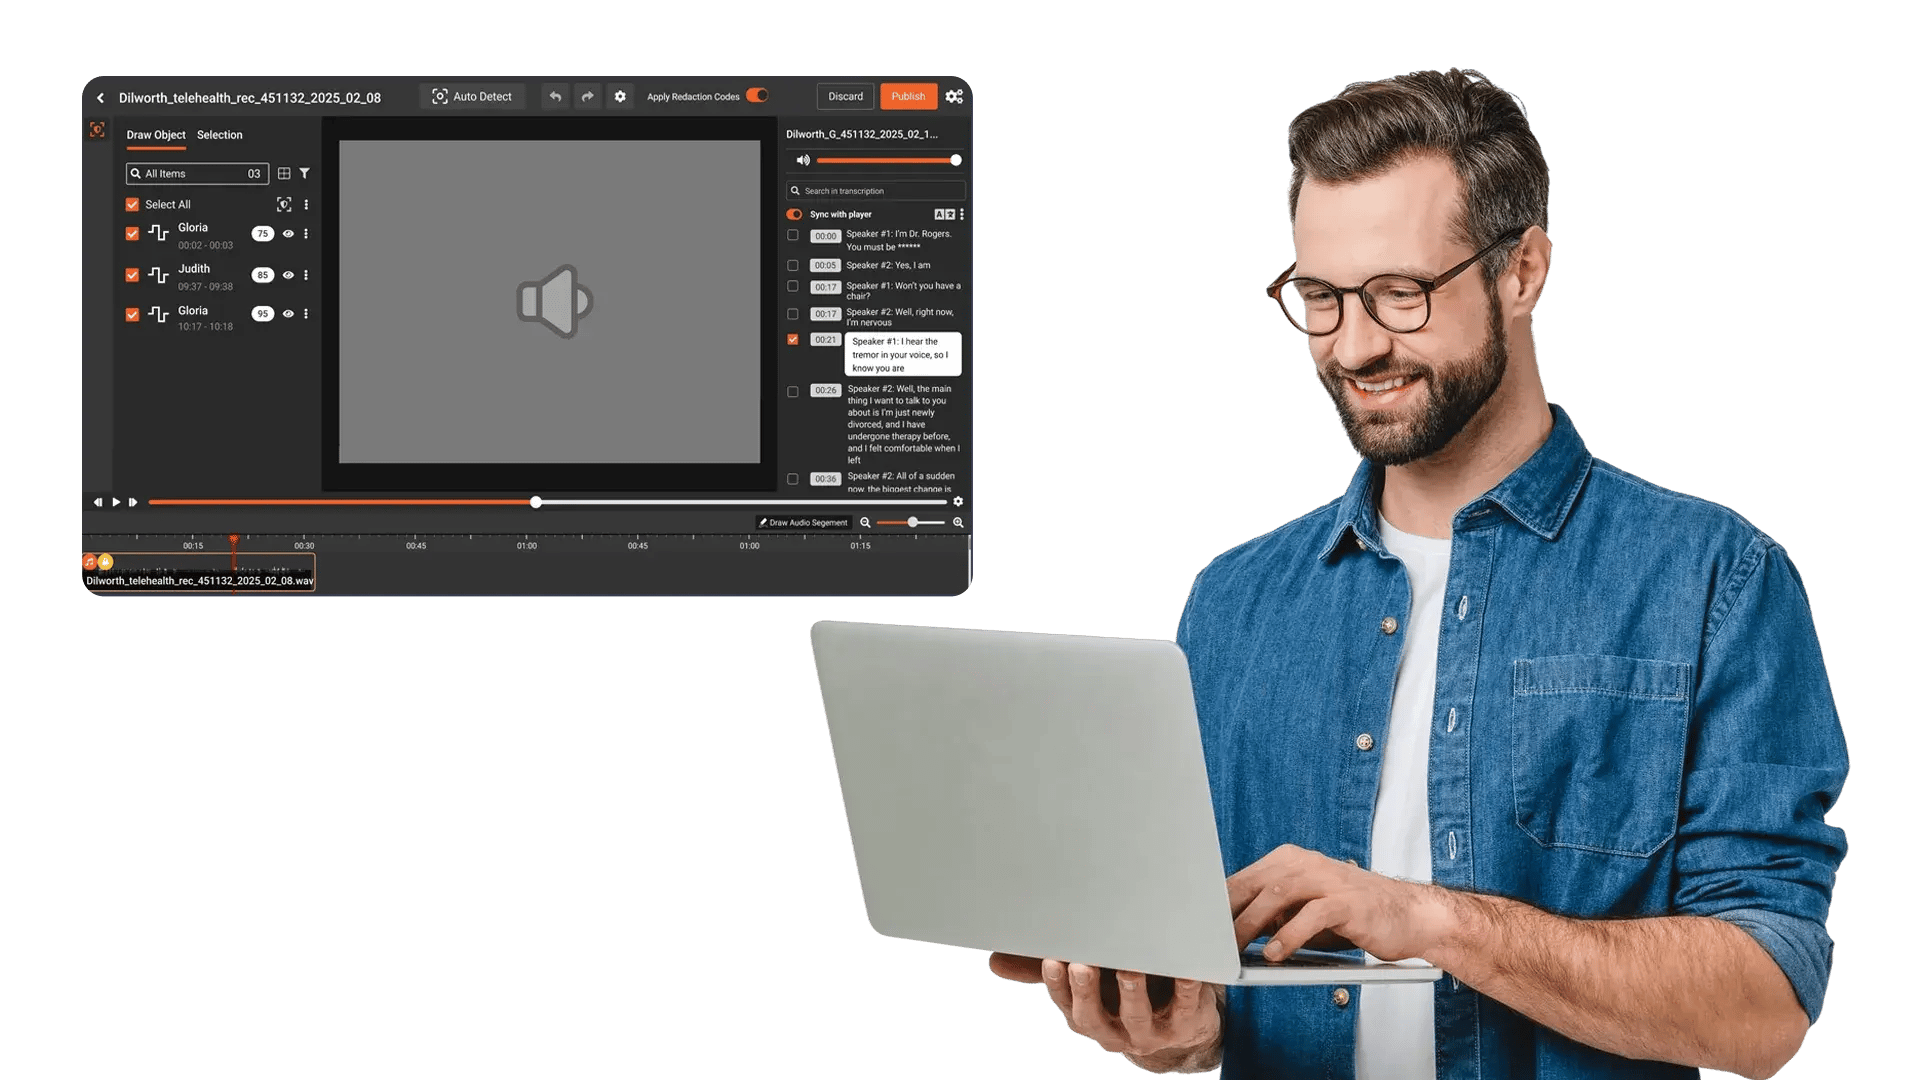Check the 00:00 Speaker #1 transcript checkbox
Image resolution: width=1920 pixels, height=1080 pixels.
793,235
